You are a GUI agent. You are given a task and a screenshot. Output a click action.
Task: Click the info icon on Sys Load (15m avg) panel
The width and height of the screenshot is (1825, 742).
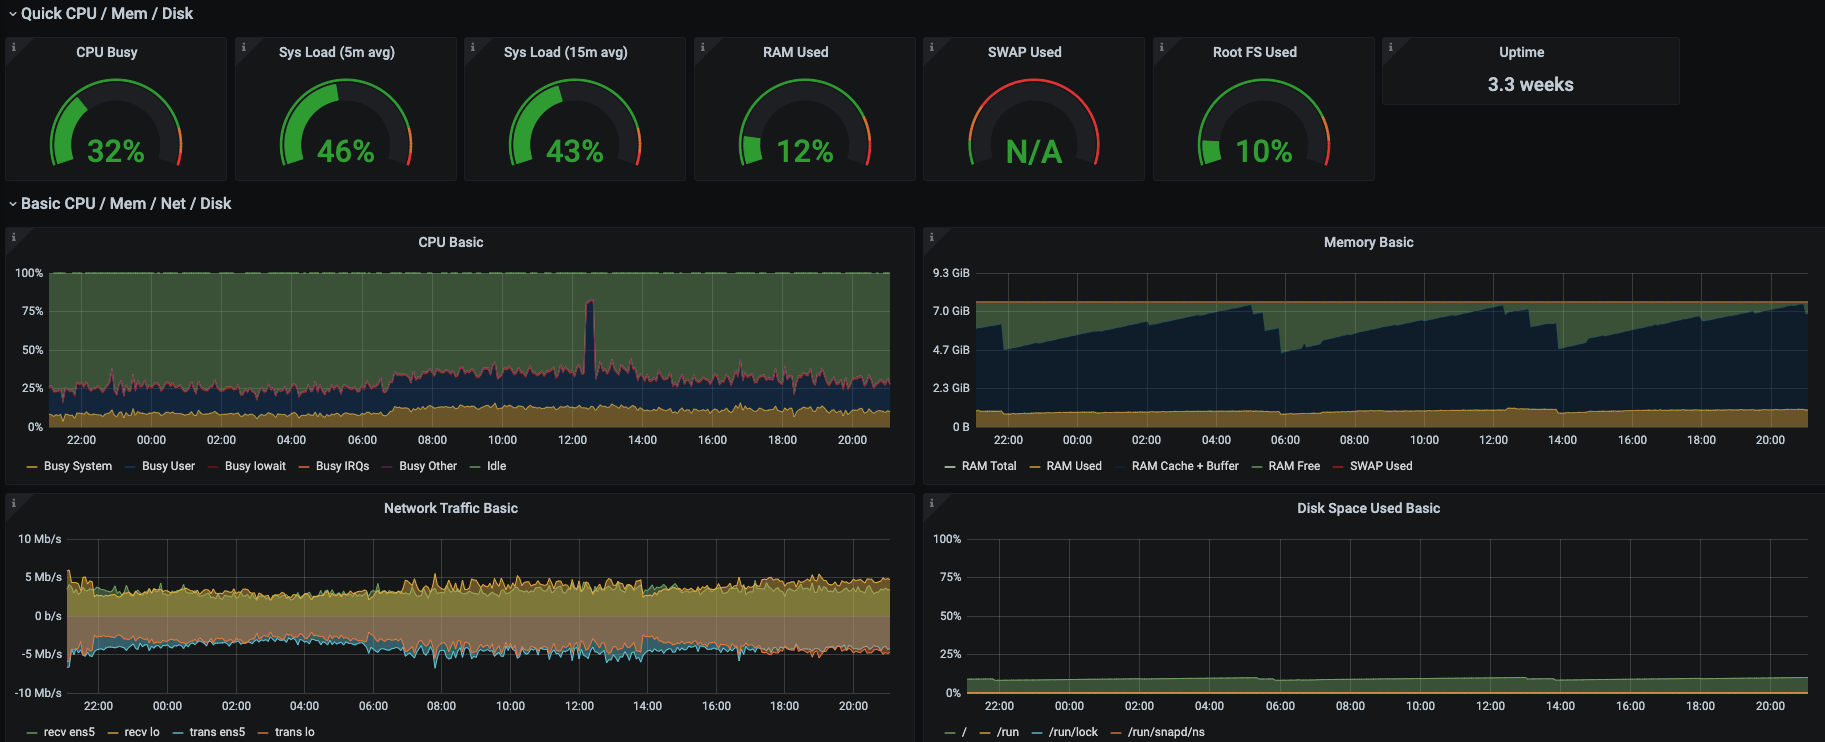point(472,46)
